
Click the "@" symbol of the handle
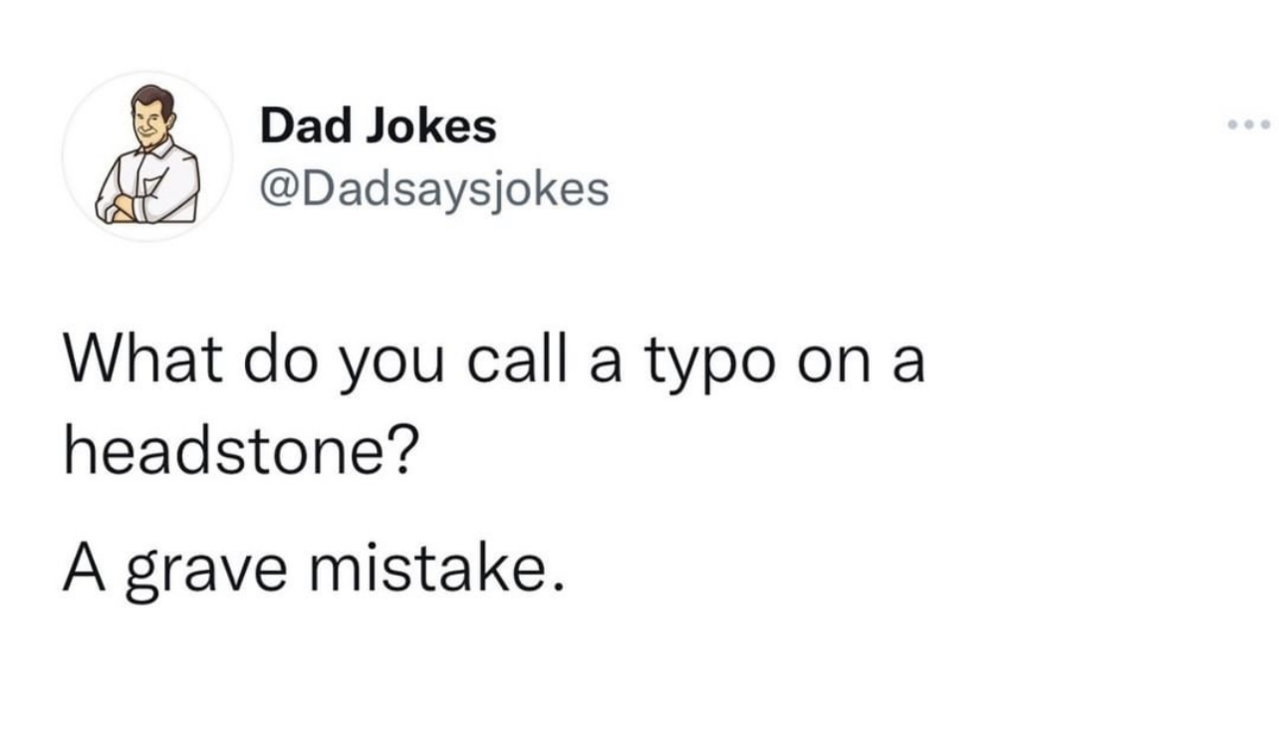tap(280, 188)
